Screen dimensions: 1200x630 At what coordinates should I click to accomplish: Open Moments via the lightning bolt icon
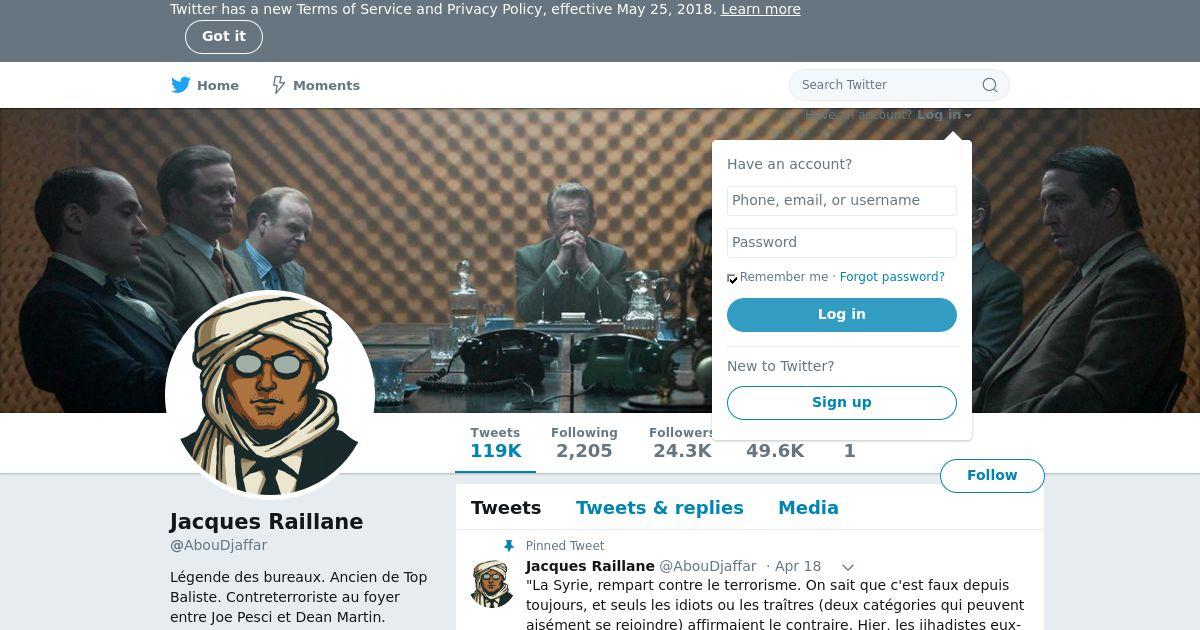pos(279,85)
